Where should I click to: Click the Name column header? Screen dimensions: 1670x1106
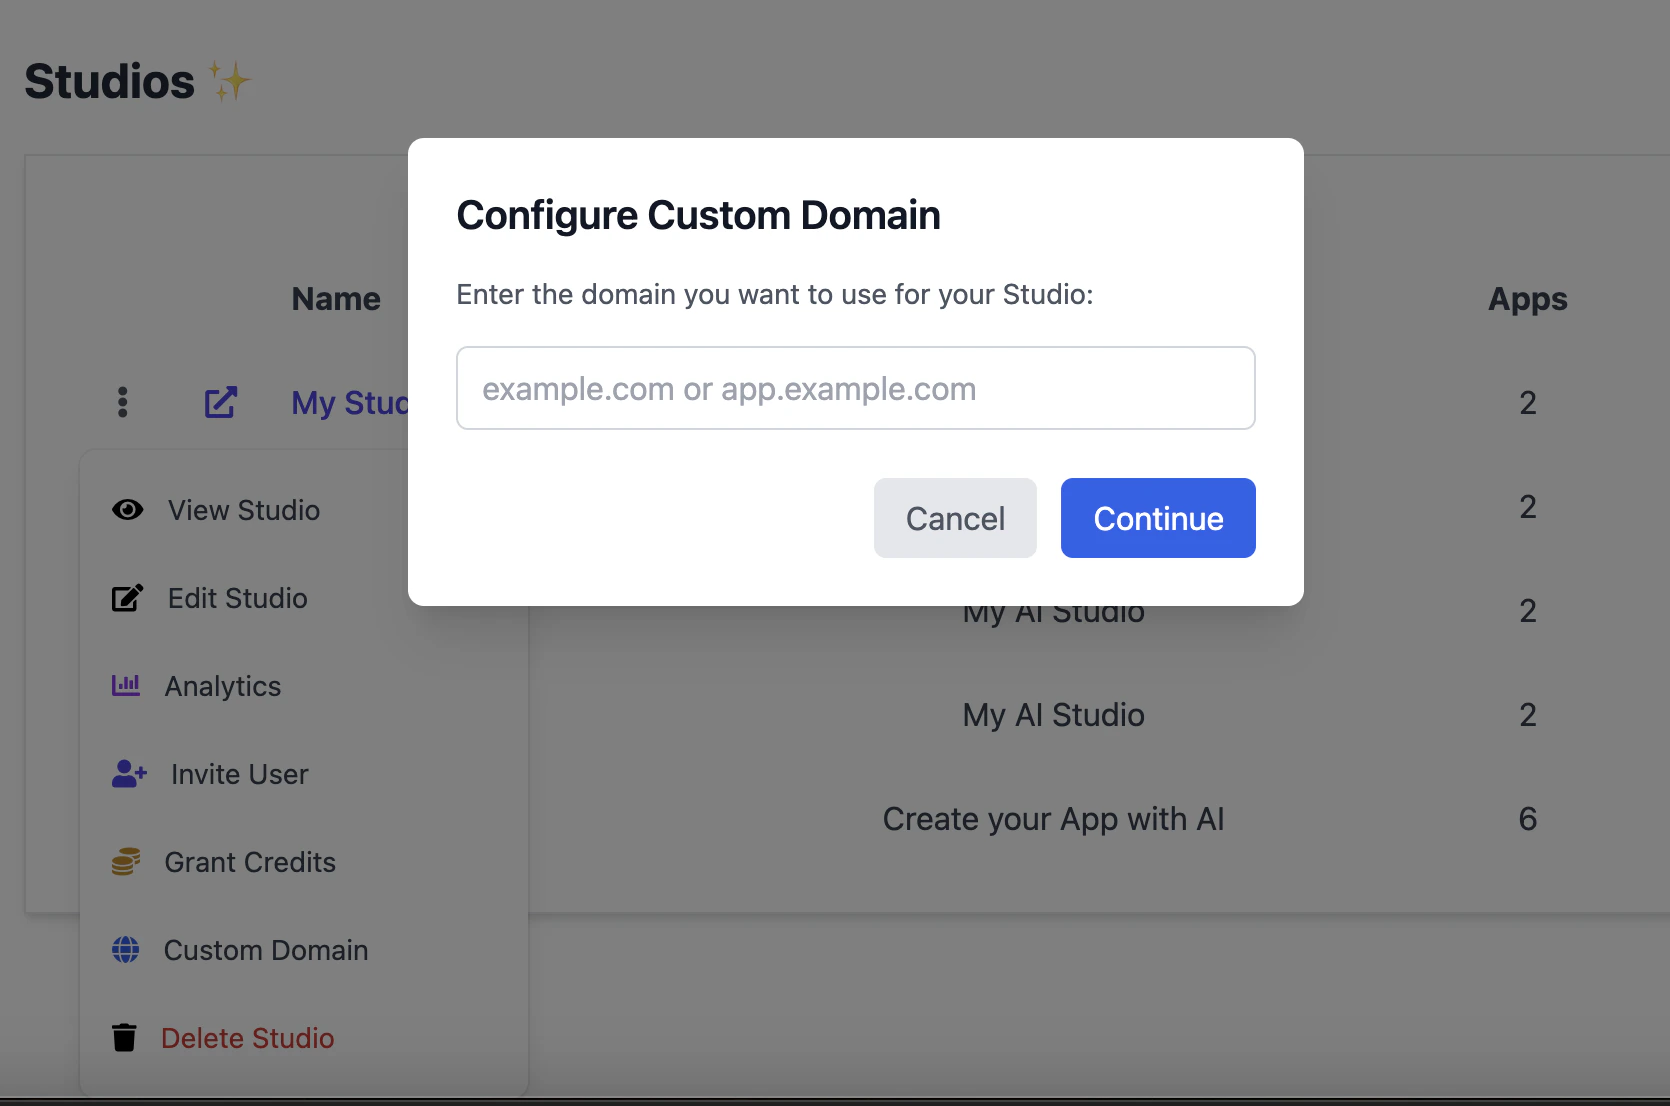pyautogui.click(x=335, y=298)
